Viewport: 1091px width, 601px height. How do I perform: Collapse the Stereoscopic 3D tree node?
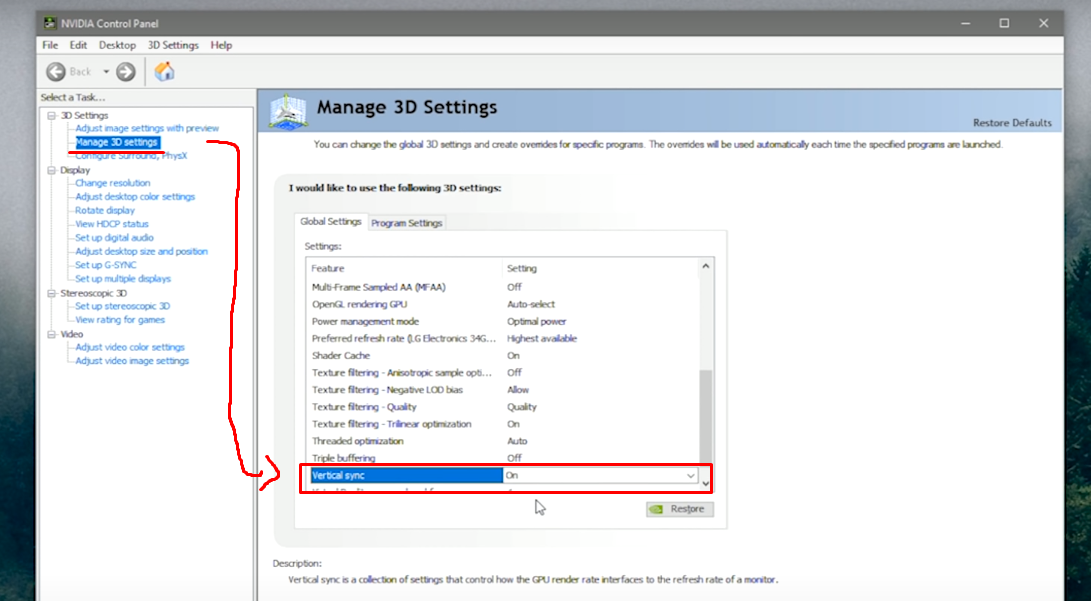click(x=51, y=293)
